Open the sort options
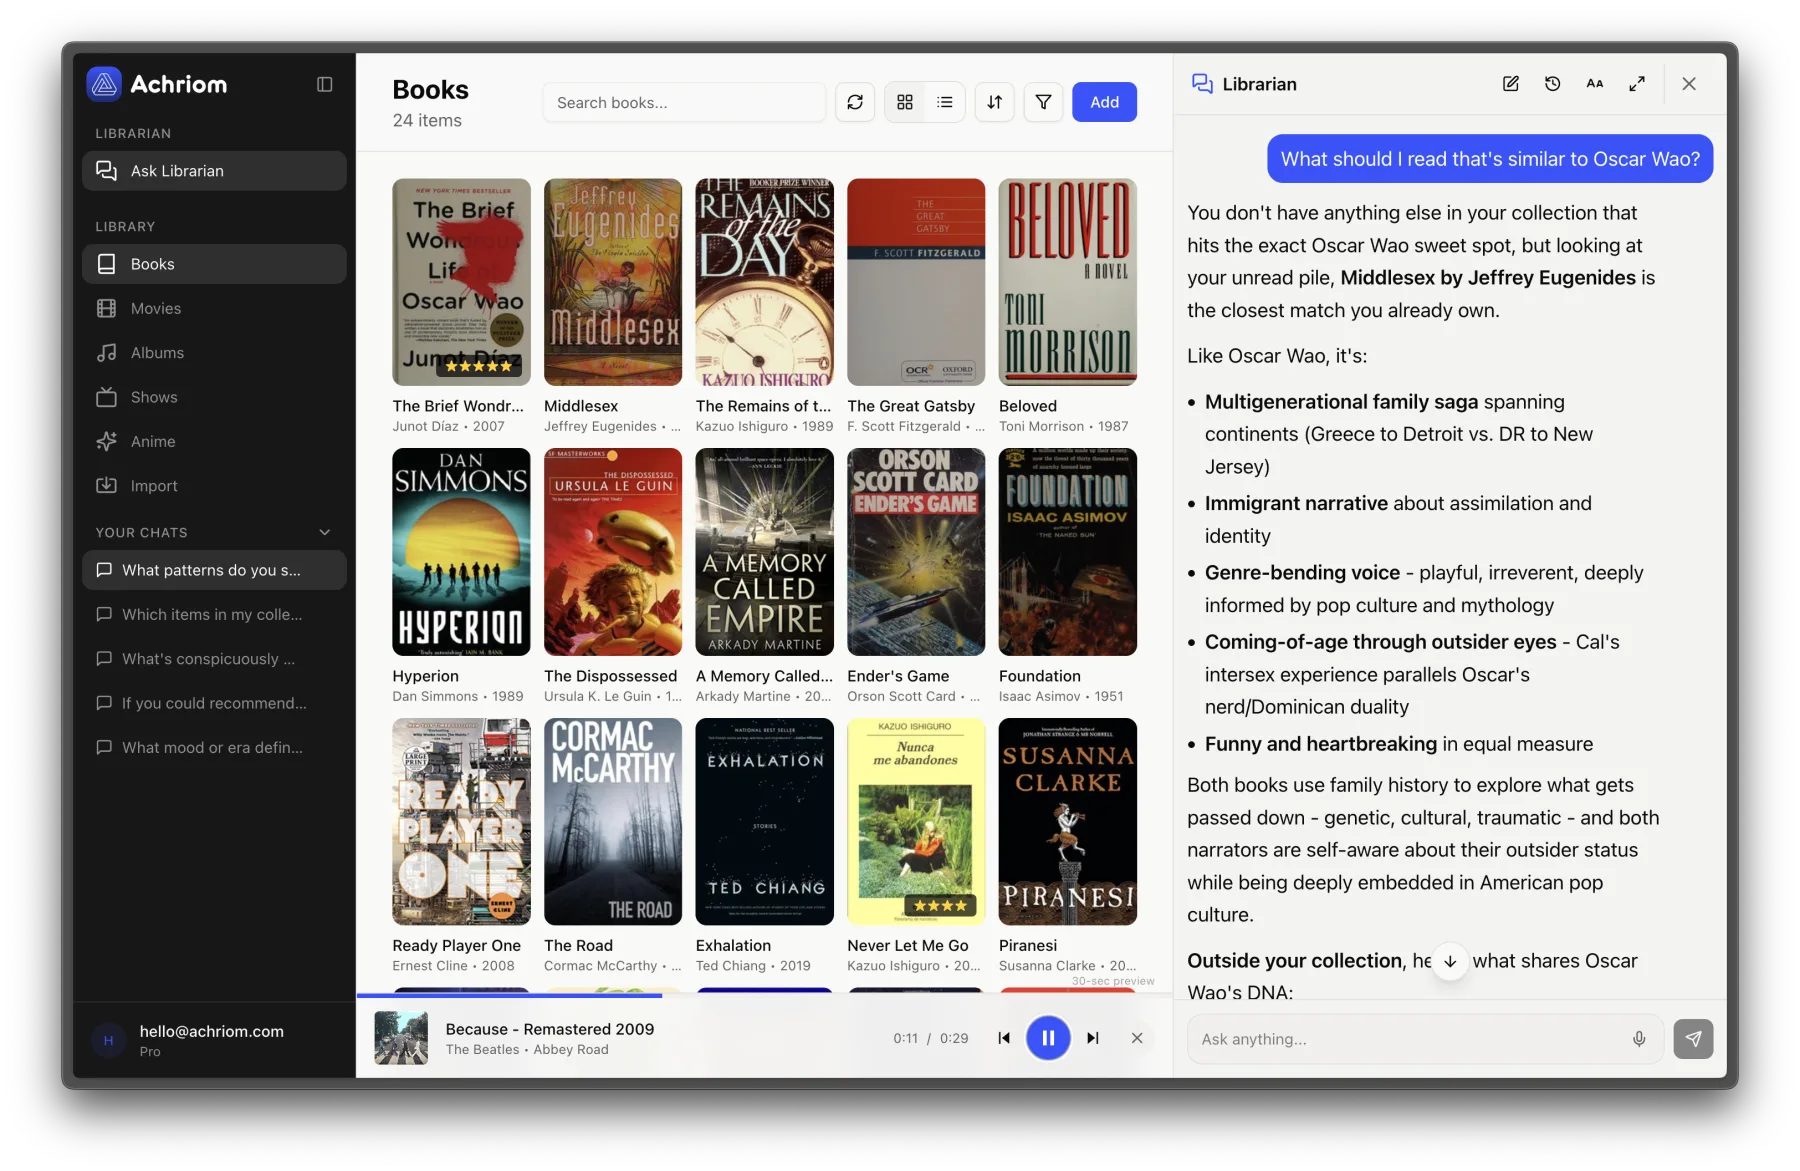The height and width of the screenshot is (1171, 1800). [x=995, y=102]
